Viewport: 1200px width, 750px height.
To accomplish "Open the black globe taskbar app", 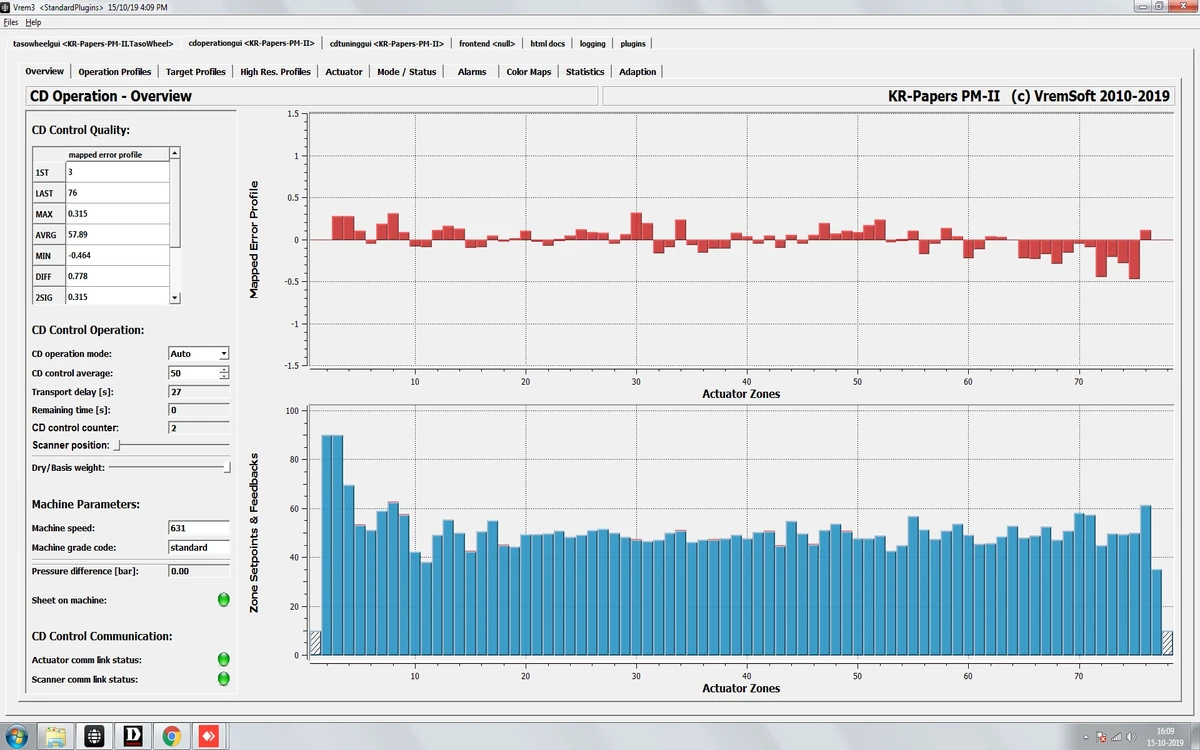I will click(x=94, y=736).
